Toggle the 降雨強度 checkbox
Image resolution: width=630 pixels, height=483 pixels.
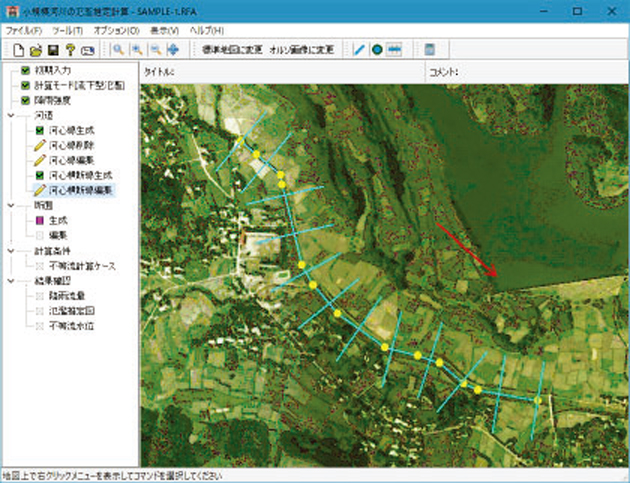(x=25, y=100)
